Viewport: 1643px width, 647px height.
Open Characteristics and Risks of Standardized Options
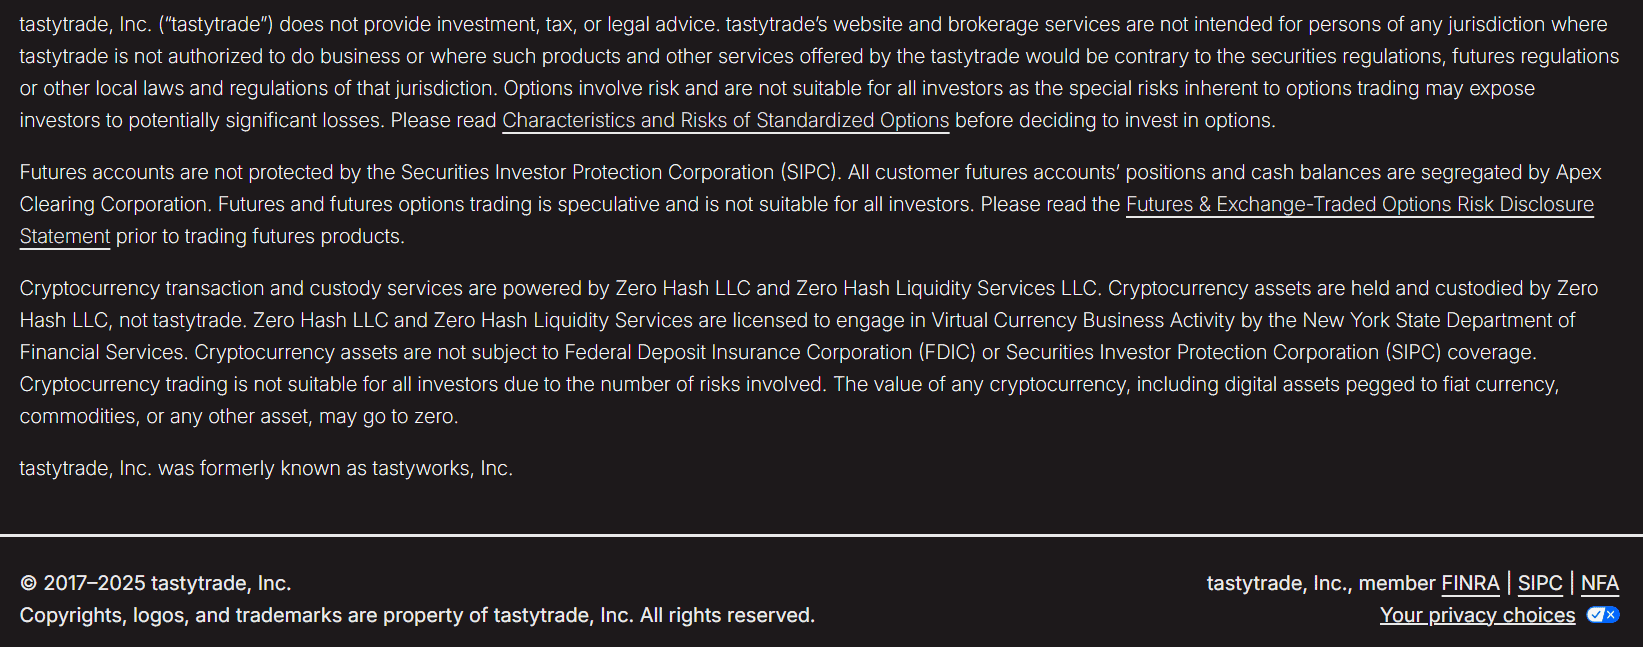tap(725, 120)
